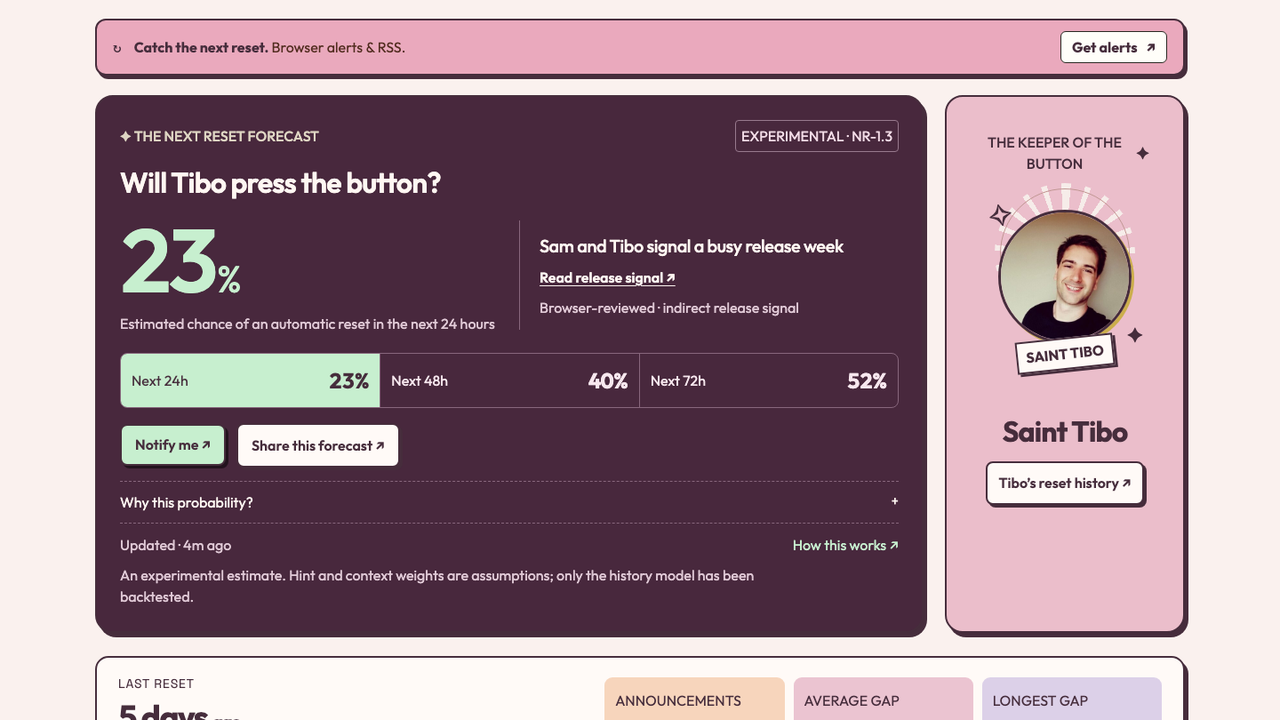Click the SAINT TIBO name tag label
The image size is (1280, 720).
pyautogui.click(x=1065, y=353)
